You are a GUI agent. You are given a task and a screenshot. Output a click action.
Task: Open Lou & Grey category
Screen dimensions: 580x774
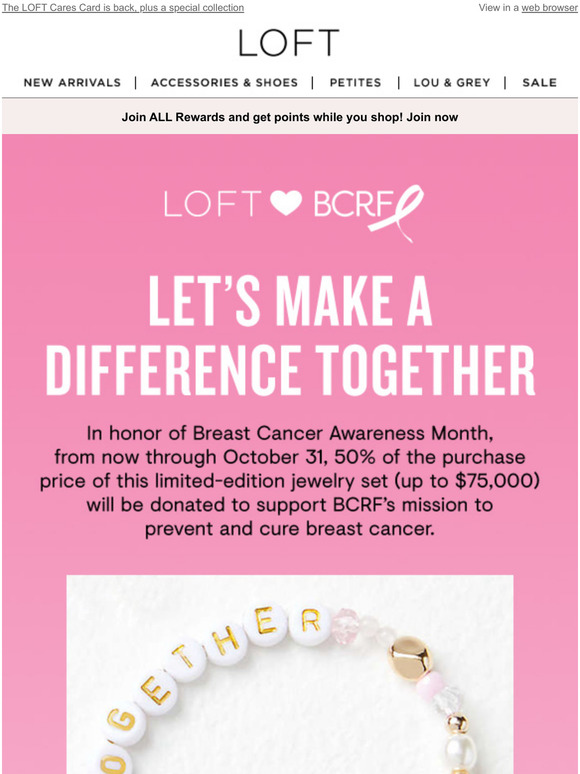(452, 82)
